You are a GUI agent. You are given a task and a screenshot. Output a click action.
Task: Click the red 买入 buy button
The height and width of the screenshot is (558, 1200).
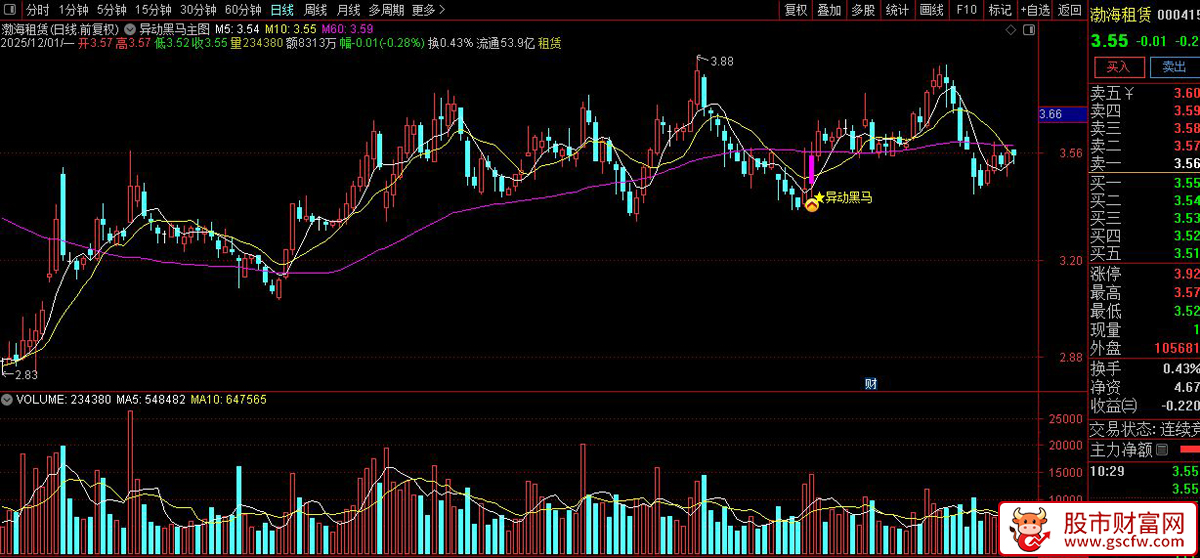point(1118,67)
